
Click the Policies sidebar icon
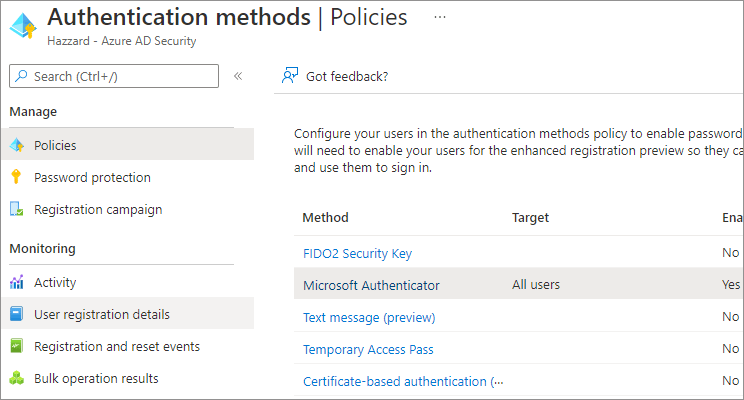[16, 145]
